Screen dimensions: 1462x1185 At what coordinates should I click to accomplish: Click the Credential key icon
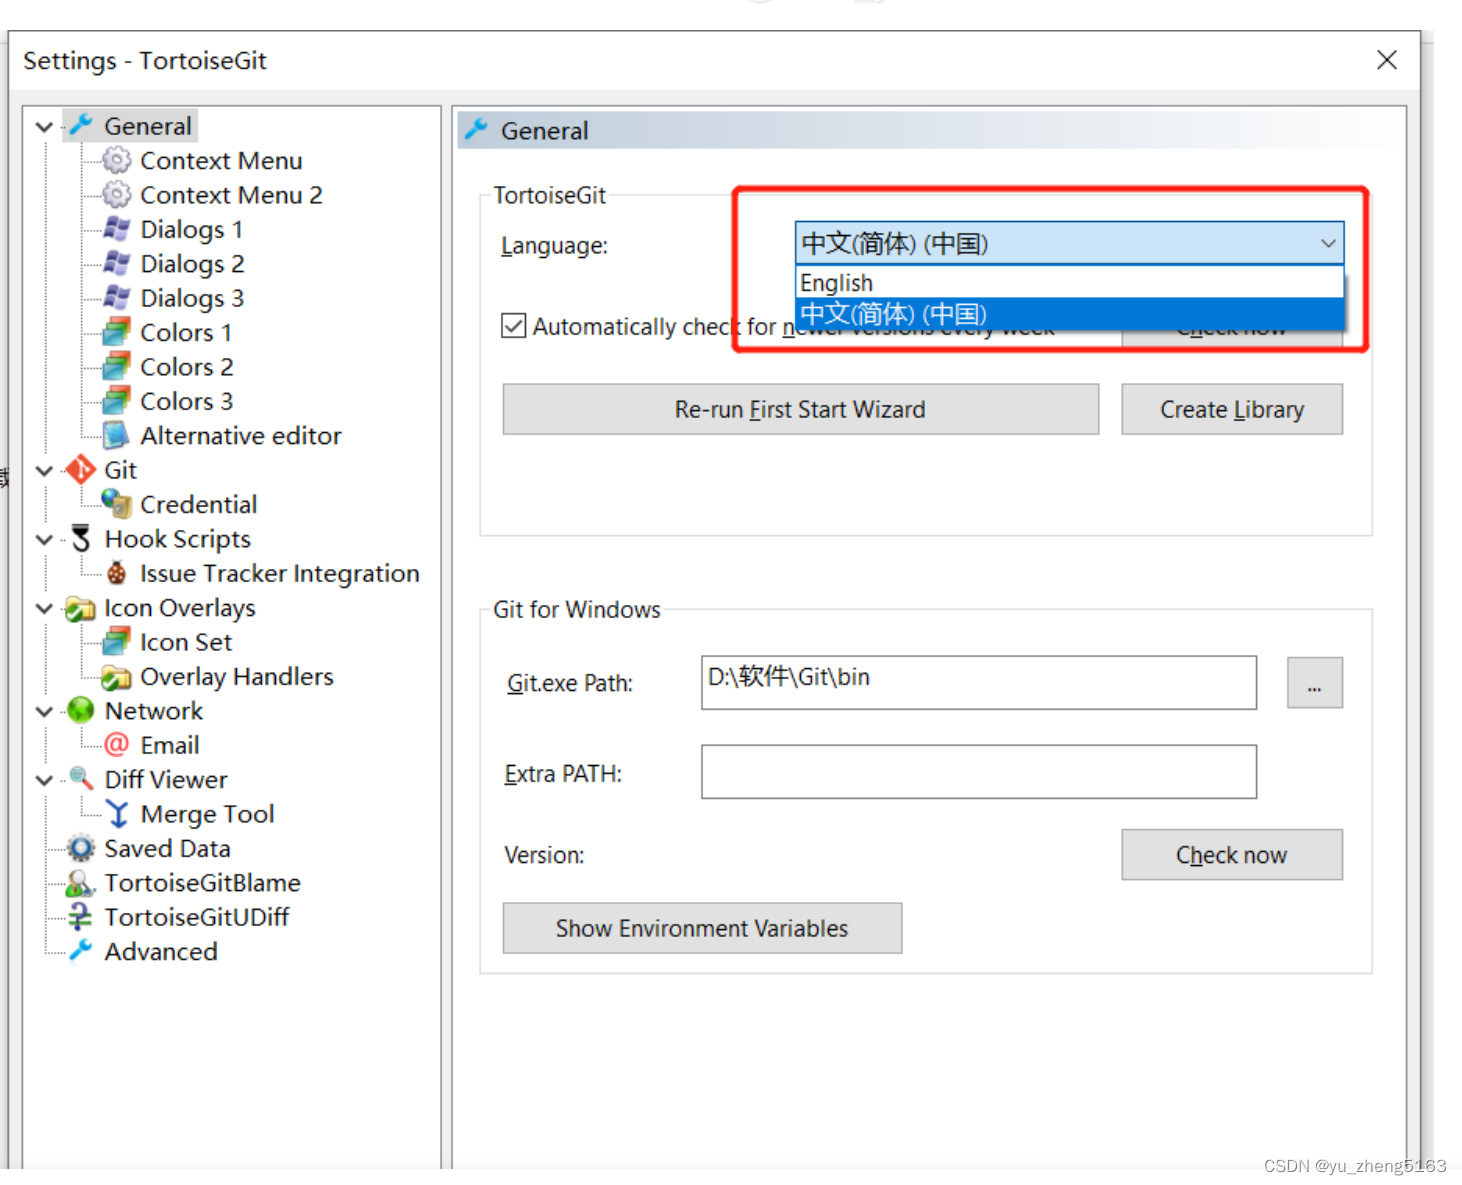pyautogui.click(x=117, y=504)
